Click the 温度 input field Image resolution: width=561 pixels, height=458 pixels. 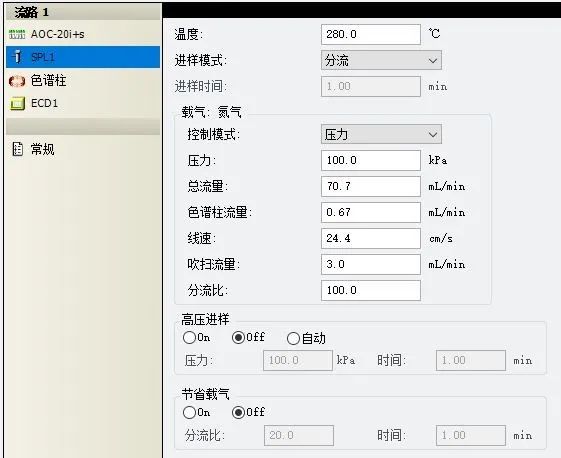371,34
